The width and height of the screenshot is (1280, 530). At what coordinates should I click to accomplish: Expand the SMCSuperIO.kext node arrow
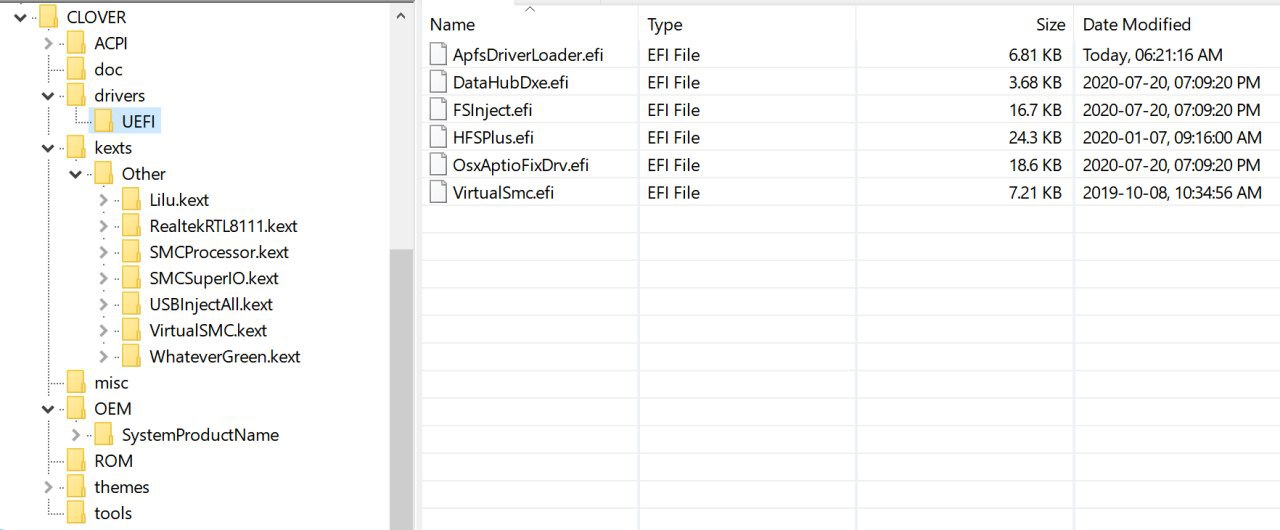tap(103, 278)
